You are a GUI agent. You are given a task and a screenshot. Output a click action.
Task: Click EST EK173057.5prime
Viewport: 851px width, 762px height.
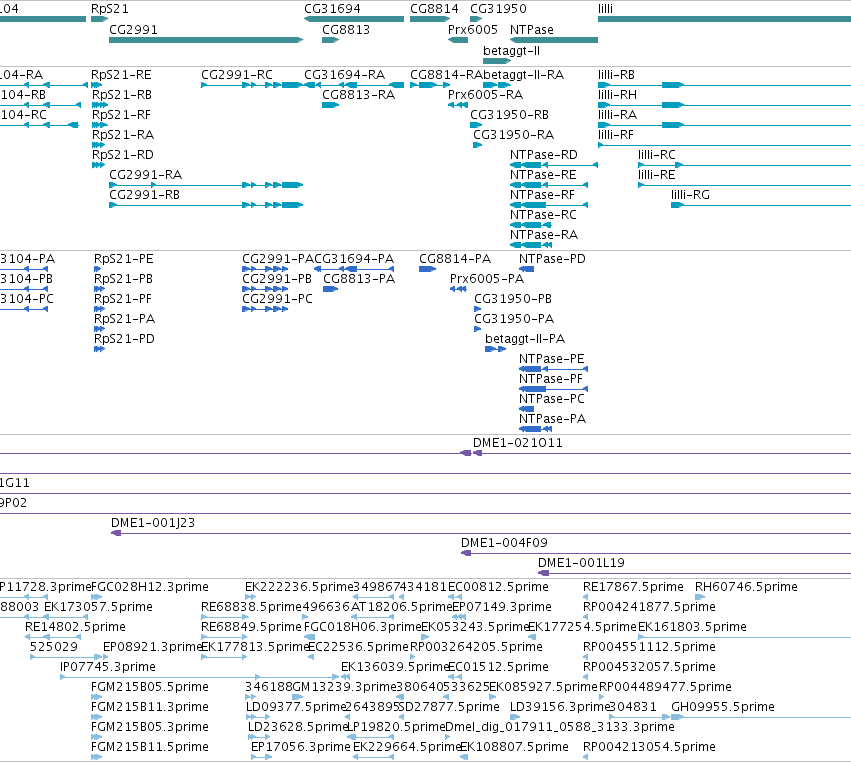pos(98,607)
